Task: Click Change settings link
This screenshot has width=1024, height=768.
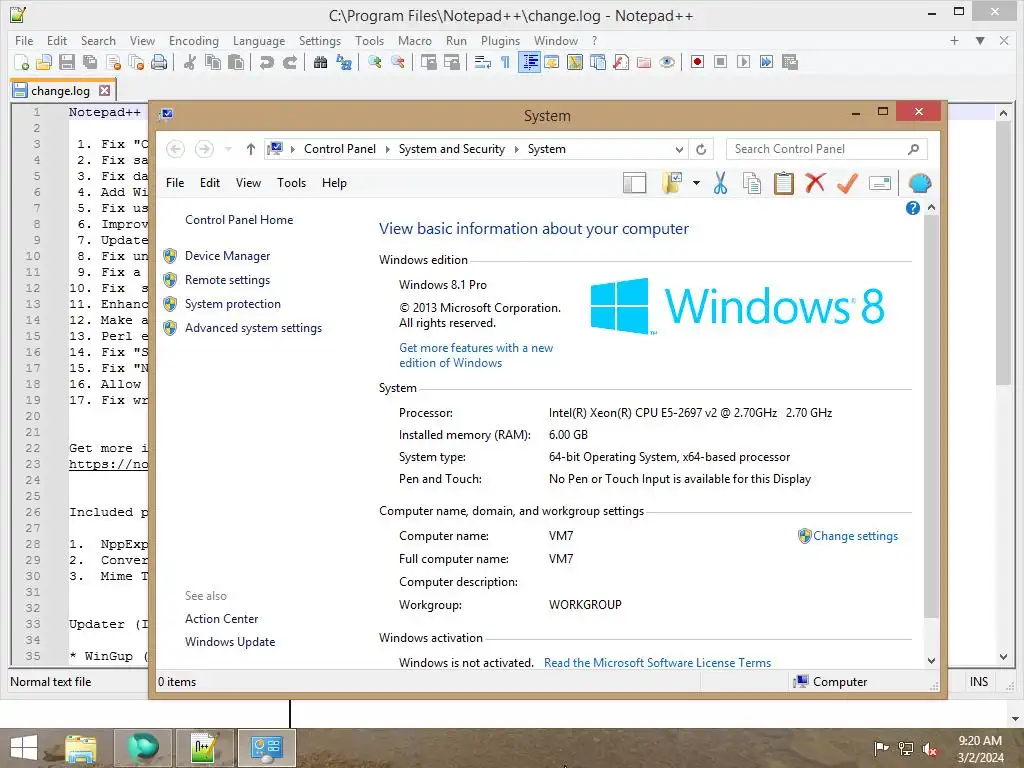Action: click(x=856, y=536)
